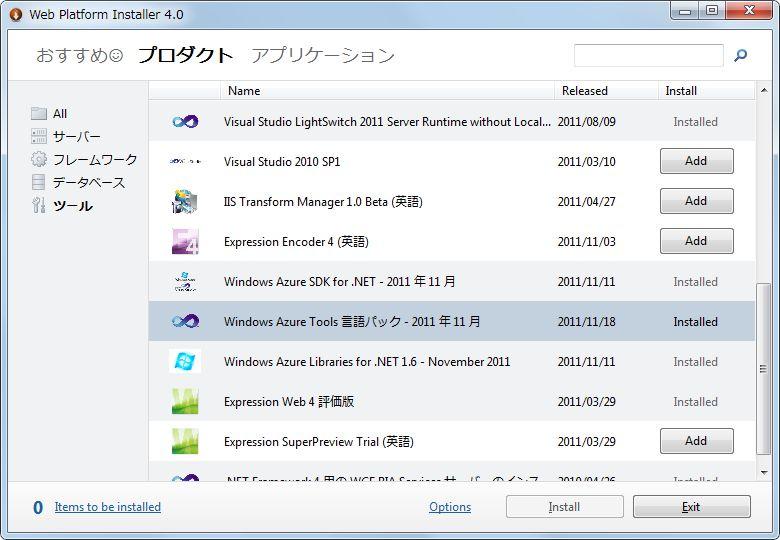Choose the データベース category
The width and height of the screenshot is (780, 540).
(x=88, y=183)
